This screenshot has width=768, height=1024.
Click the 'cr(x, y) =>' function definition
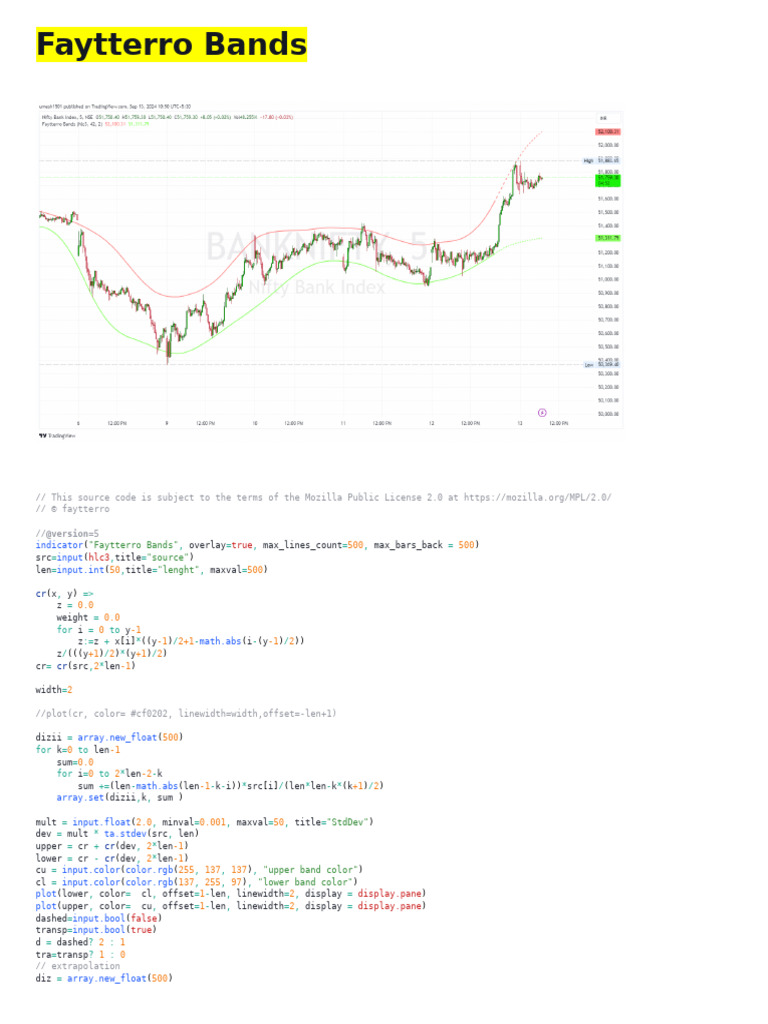tap(64, 593)
